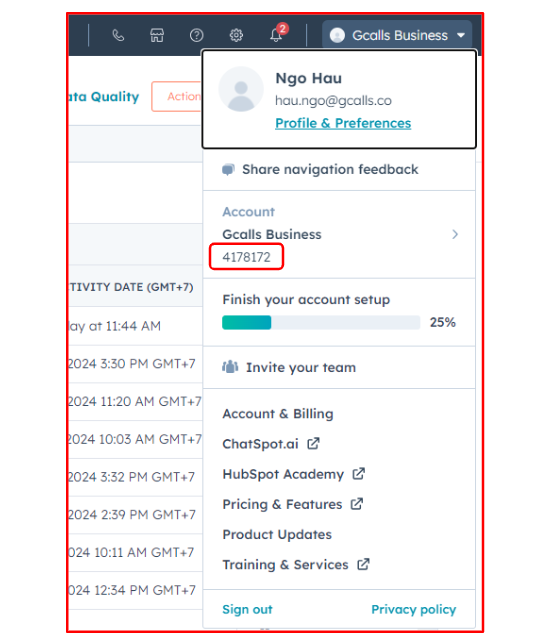This screenshot has width=551, height=636.
Task: Expand the Gcalls Business account chevron
Action: [x=455, y=234]
